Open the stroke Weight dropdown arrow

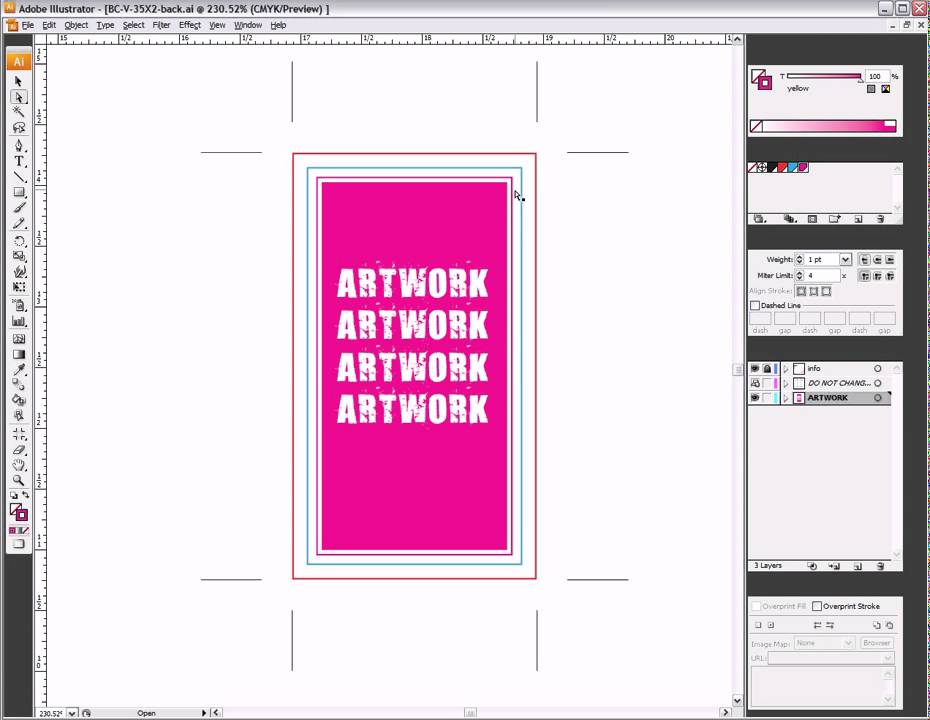click(845, 259)
